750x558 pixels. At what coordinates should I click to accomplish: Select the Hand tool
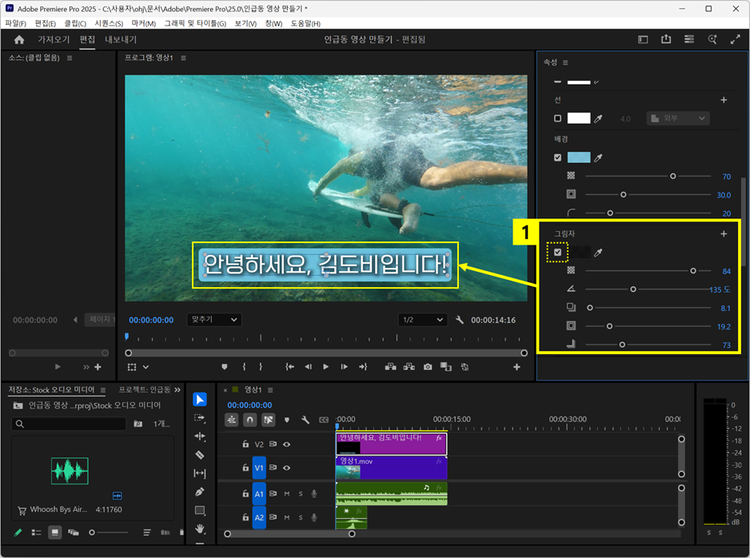[x=200, y=527]
